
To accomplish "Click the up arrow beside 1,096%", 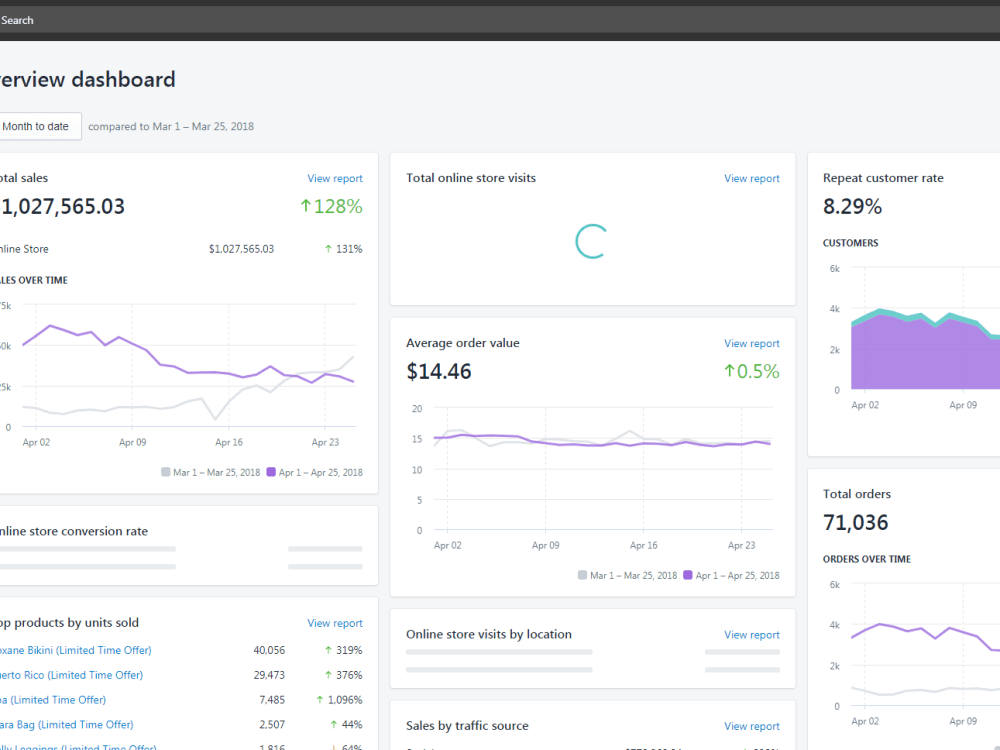I will pyautogui.click(x=320, y=700).
